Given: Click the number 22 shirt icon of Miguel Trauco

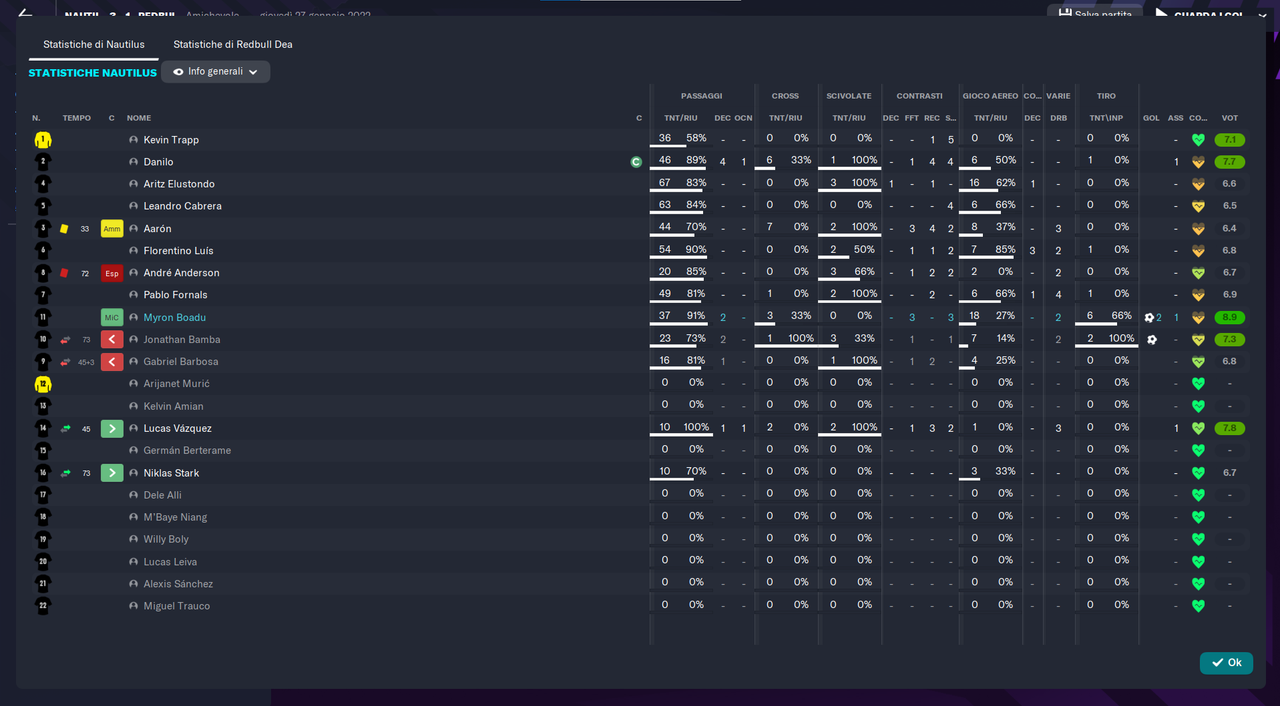Looking at the screenshot, I should tap(43, 606).
